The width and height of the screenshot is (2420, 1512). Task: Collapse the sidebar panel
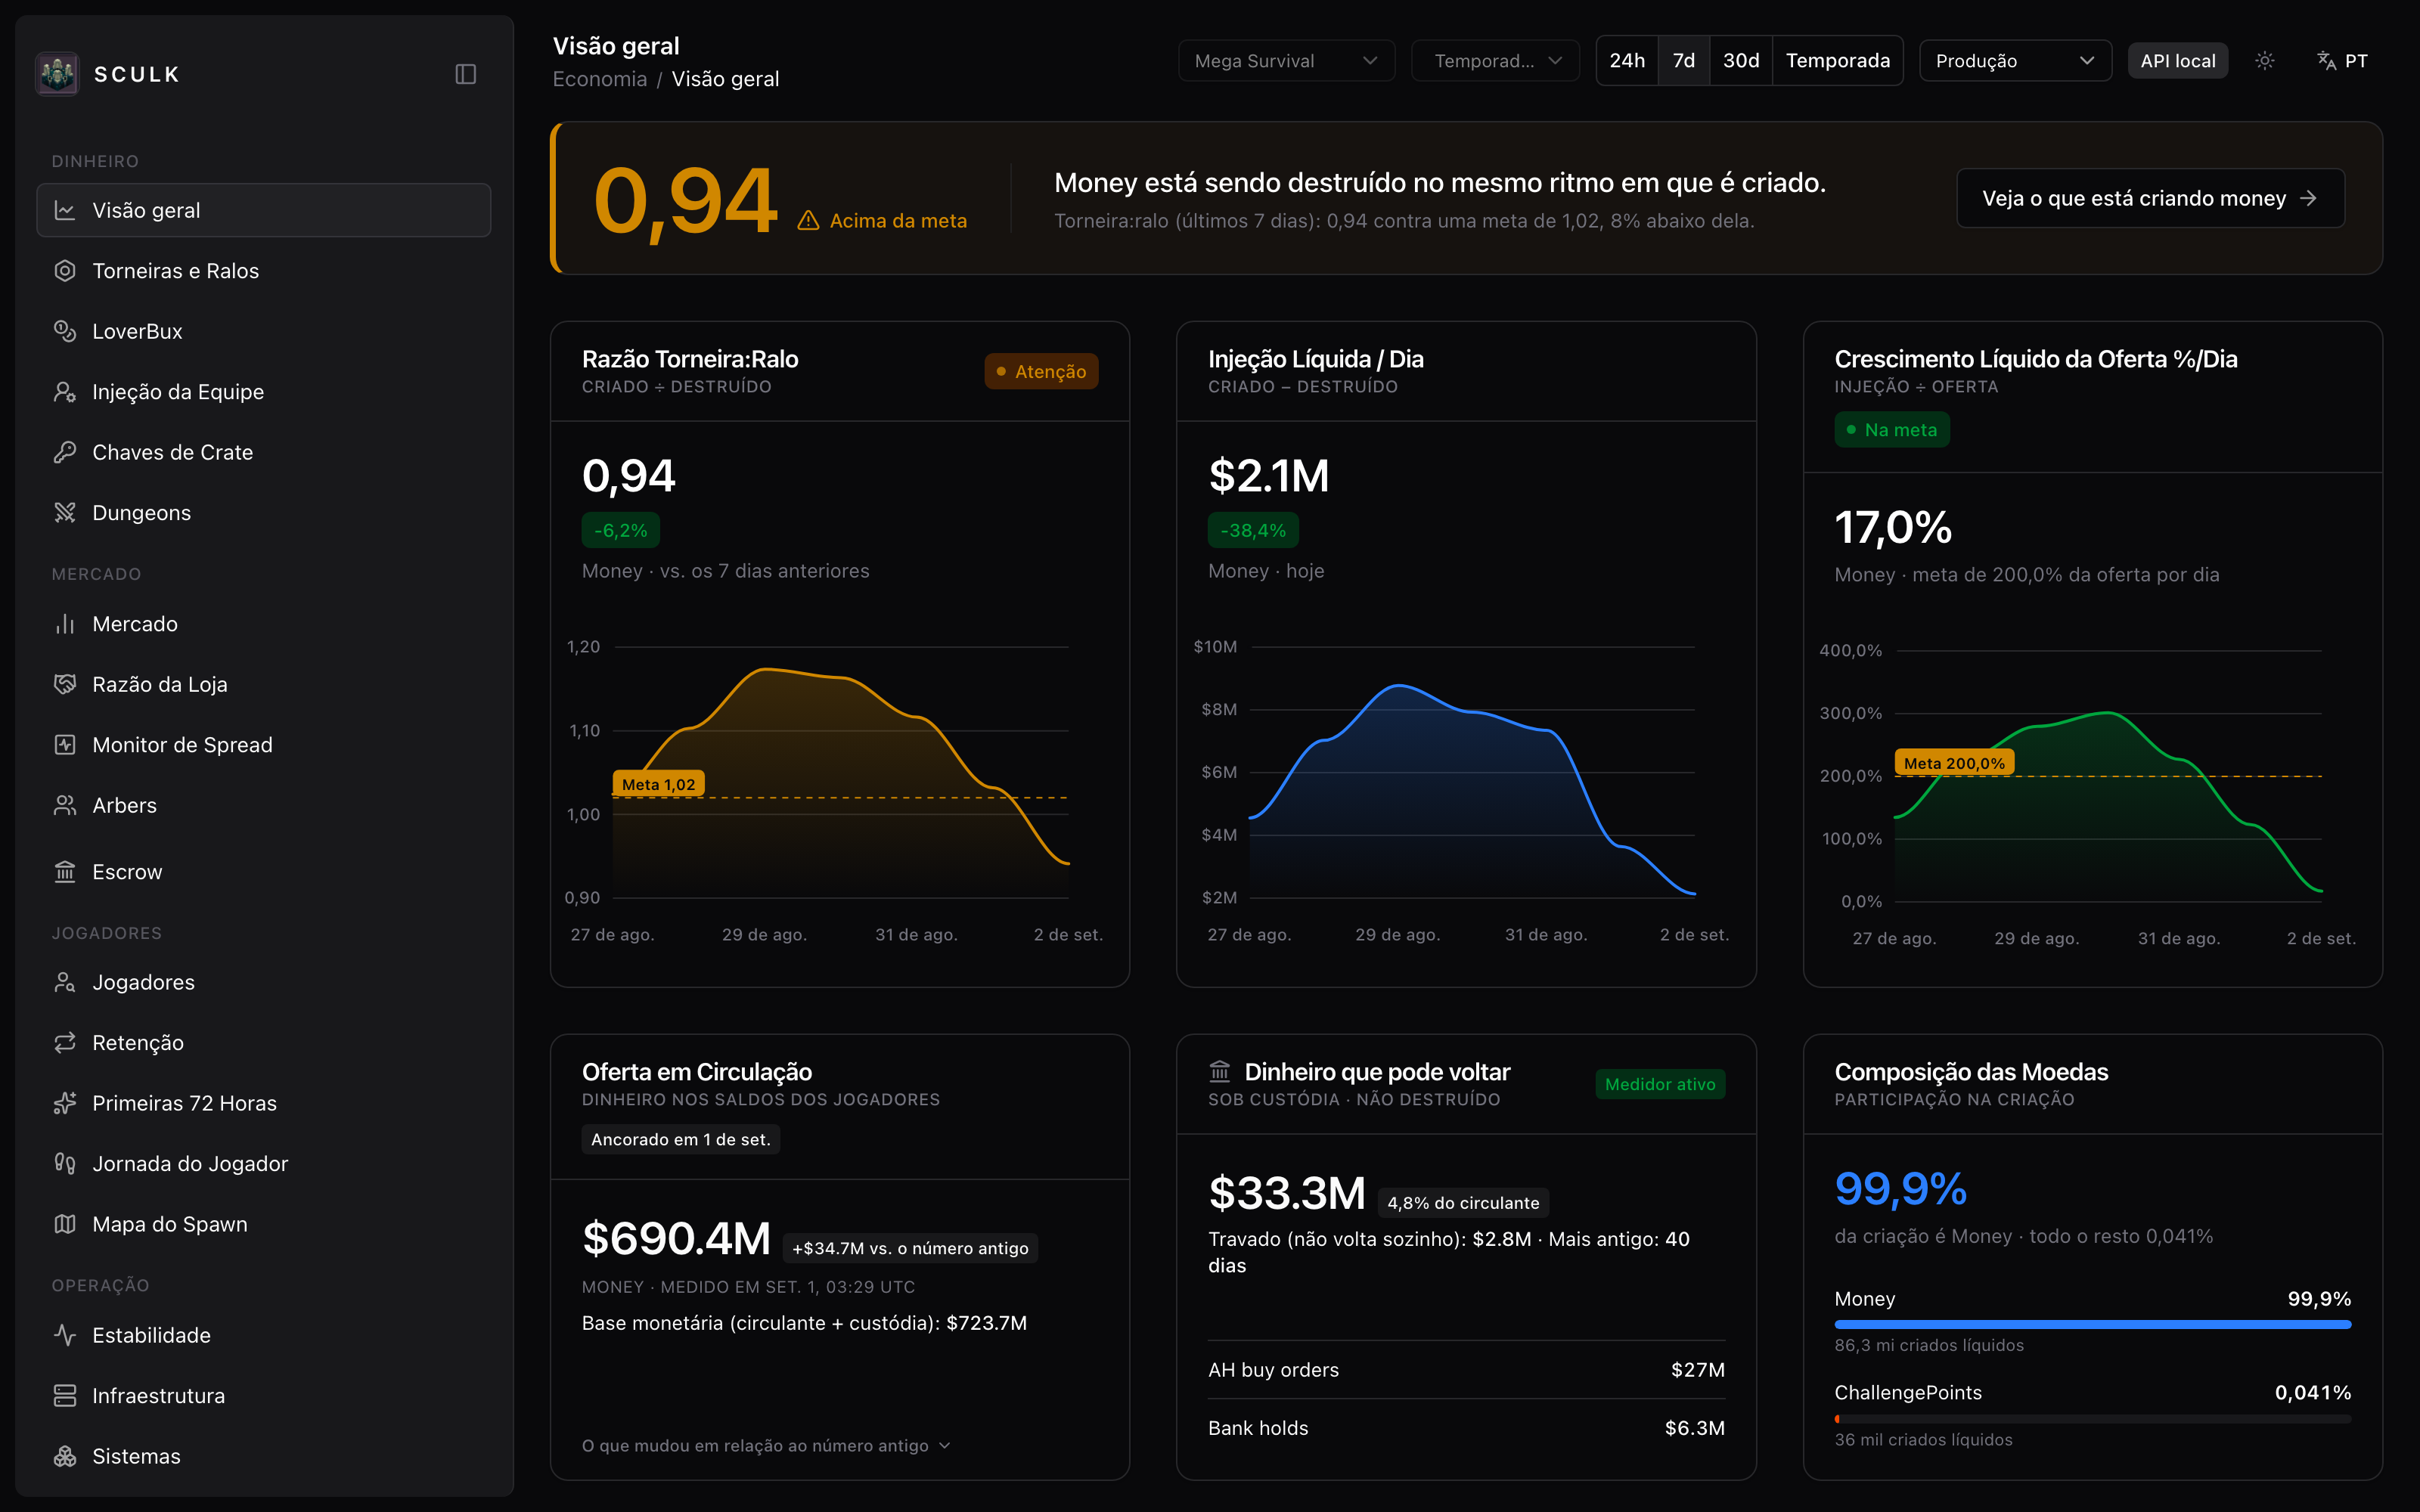click(x=466, y=74)
